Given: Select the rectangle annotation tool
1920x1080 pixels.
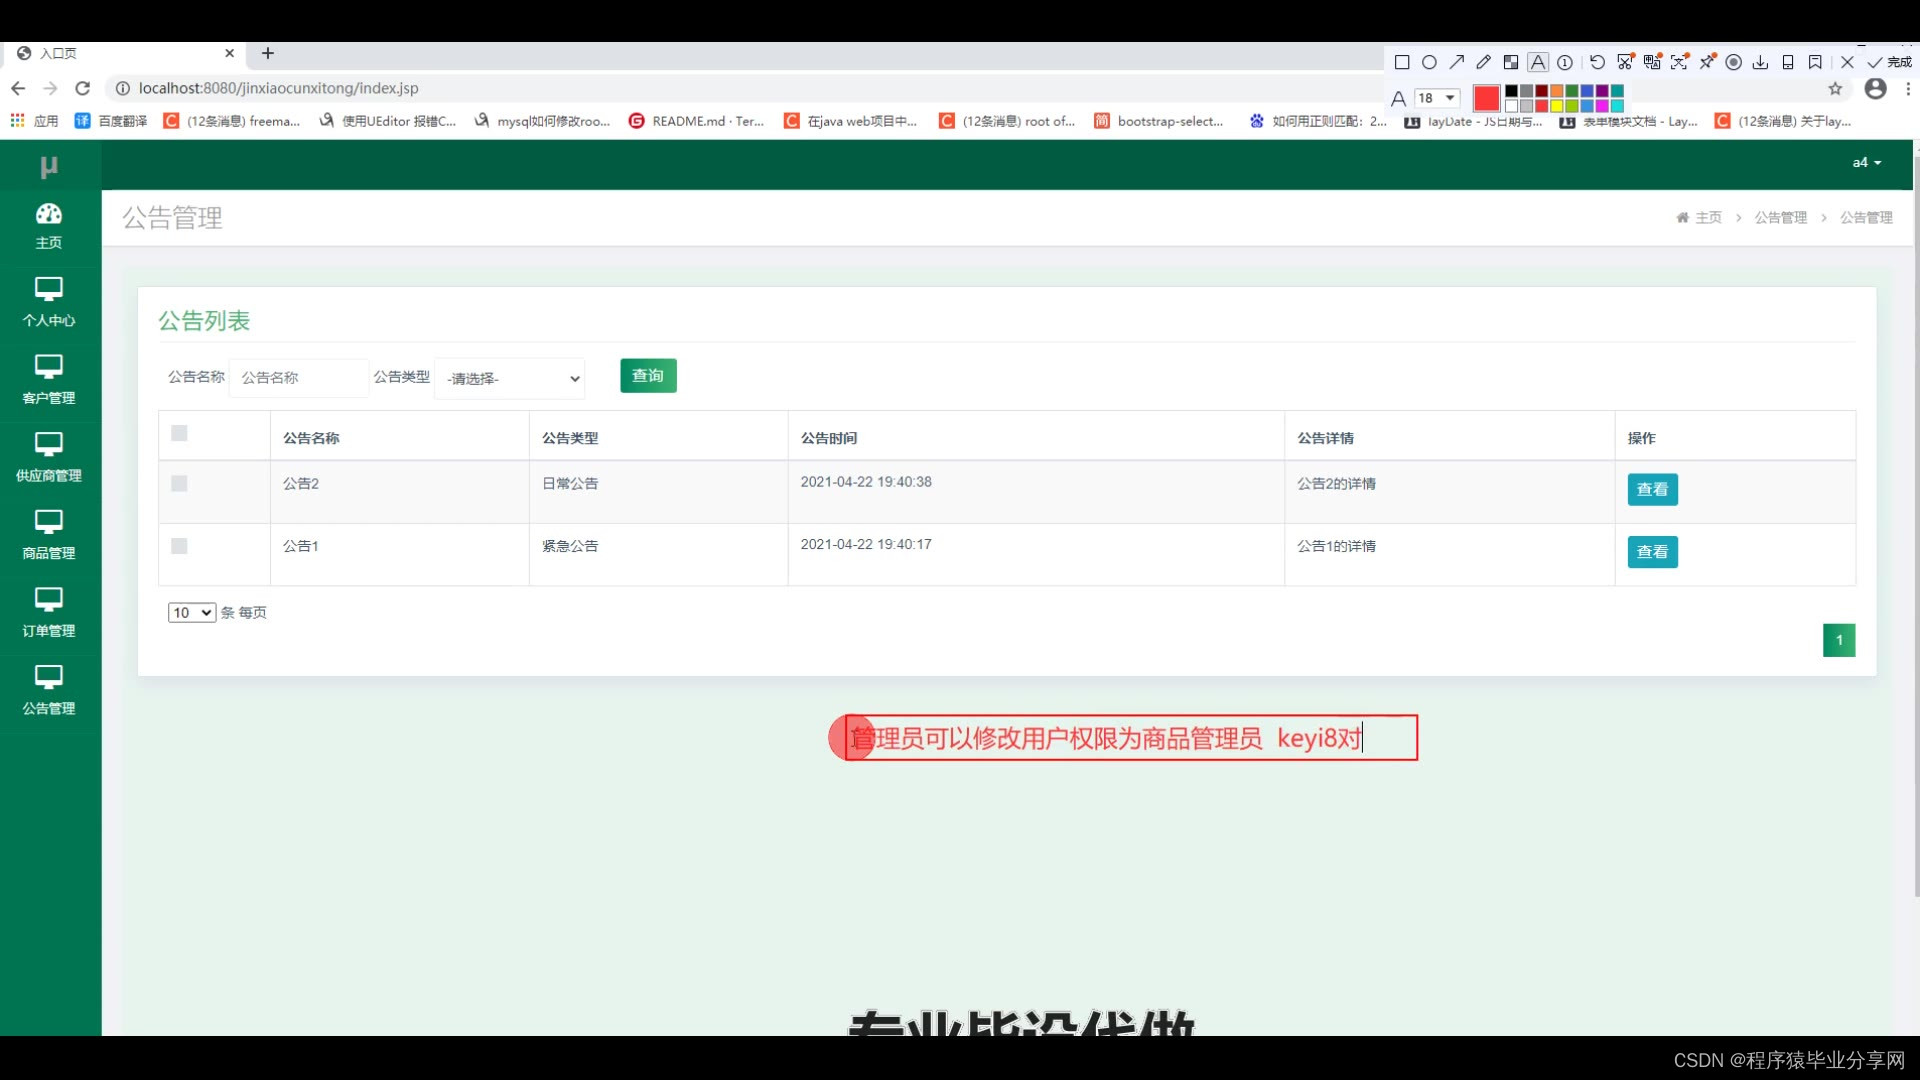Looking at the screenshot, I should [x=1402, y=62].
